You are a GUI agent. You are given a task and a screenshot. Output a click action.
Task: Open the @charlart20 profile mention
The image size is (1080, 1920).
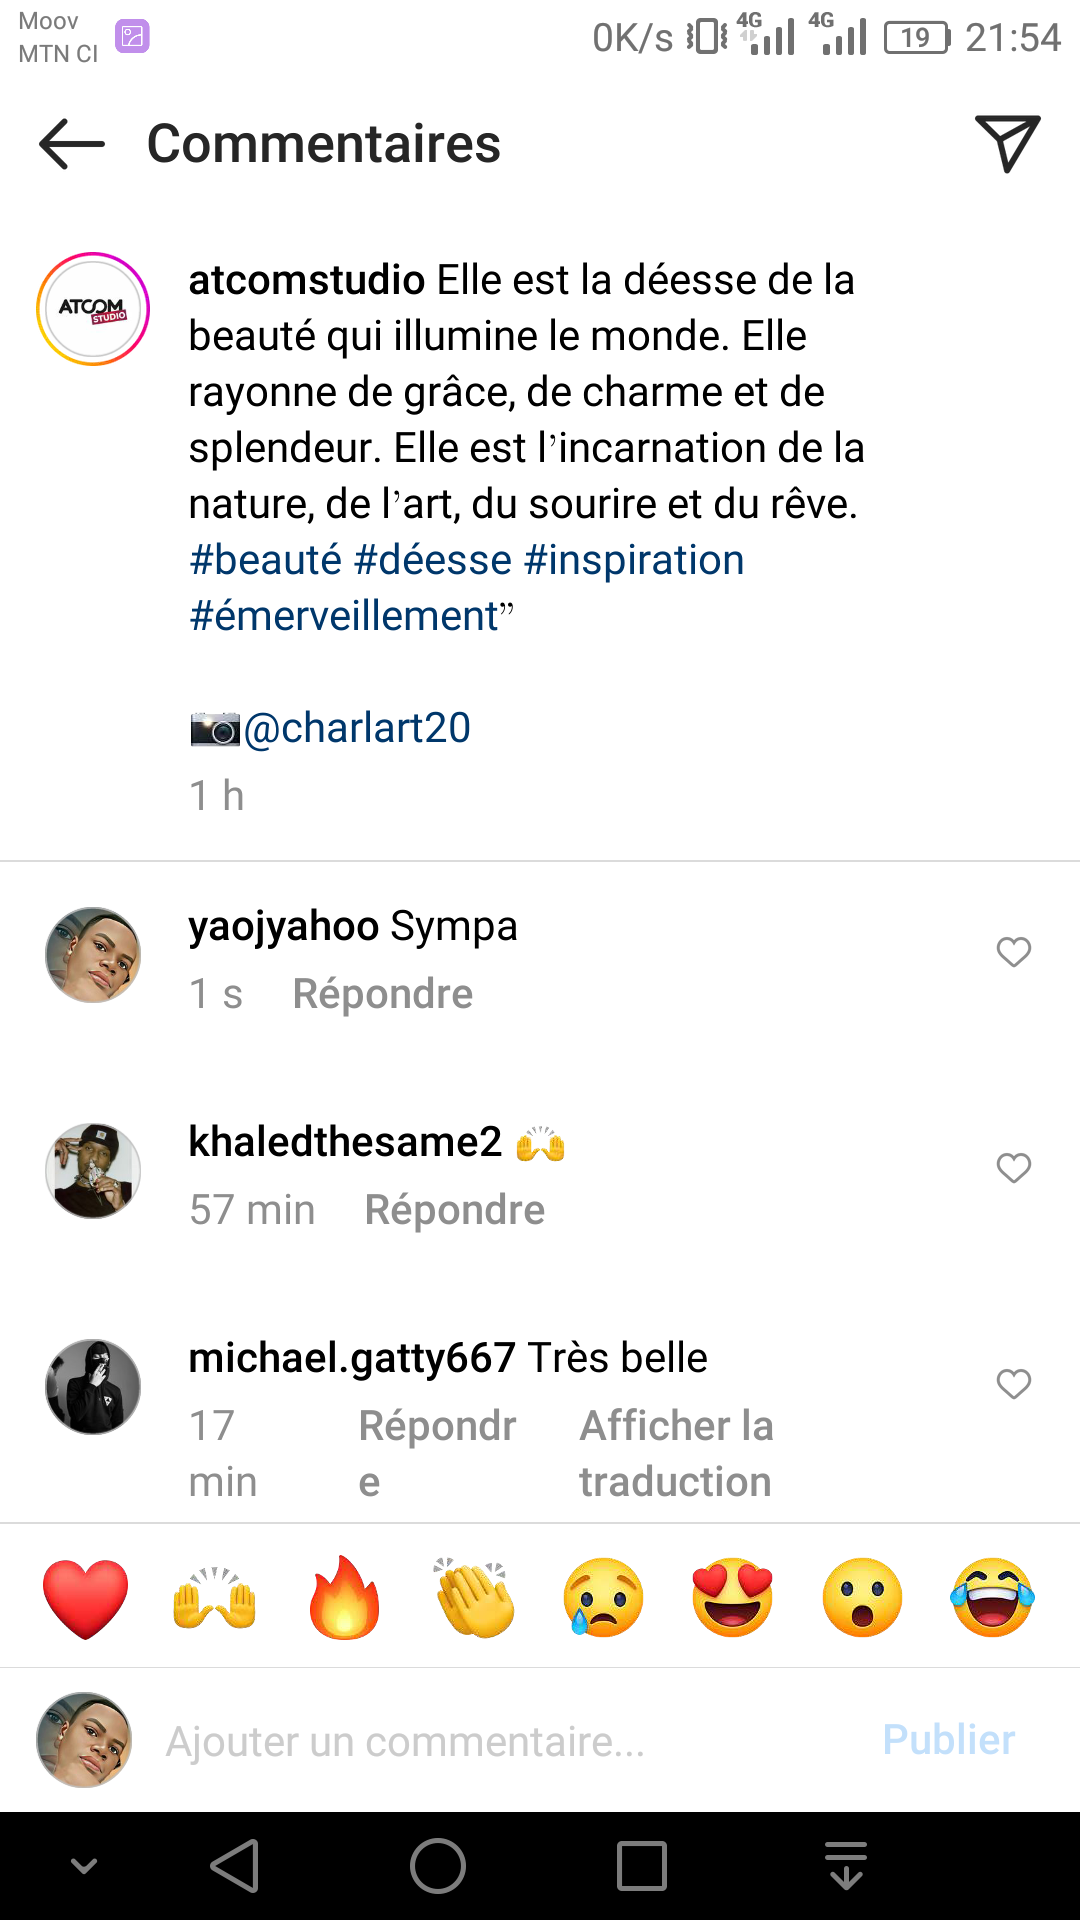(357, 728)
